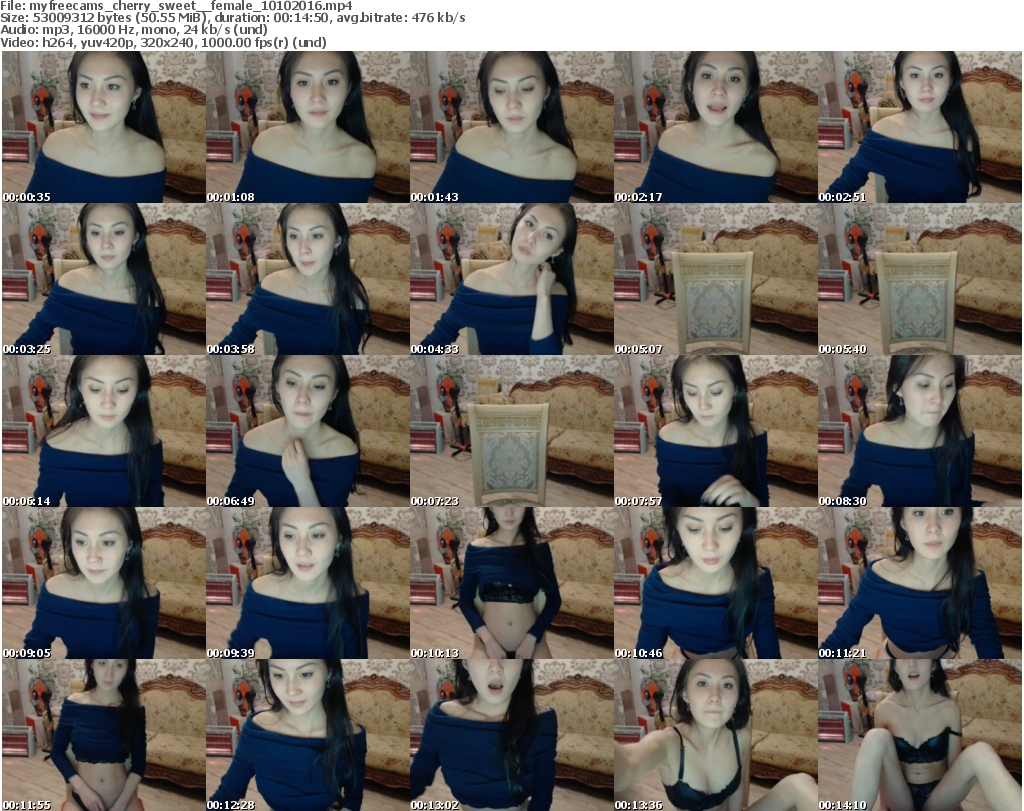Image resolution: width=1024 pixels, height=811 pixels.
Task: Click the empty-chair frame at 00:05:40
Action: click(x=920, y=279)
